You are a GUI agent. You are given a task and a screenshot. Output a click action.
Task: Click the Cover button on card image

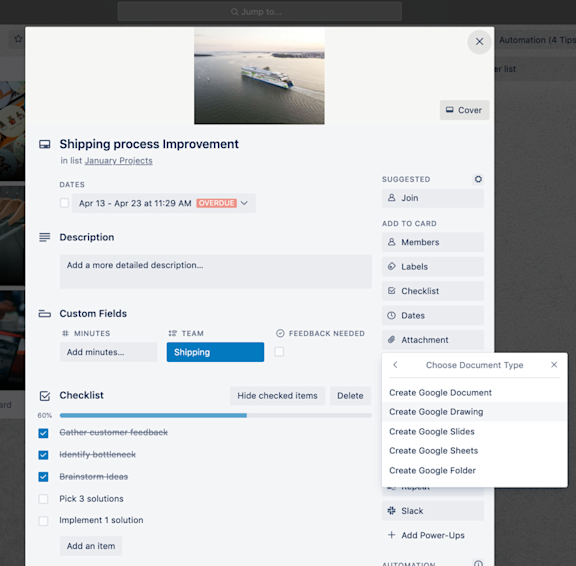(x=464, y=110)
